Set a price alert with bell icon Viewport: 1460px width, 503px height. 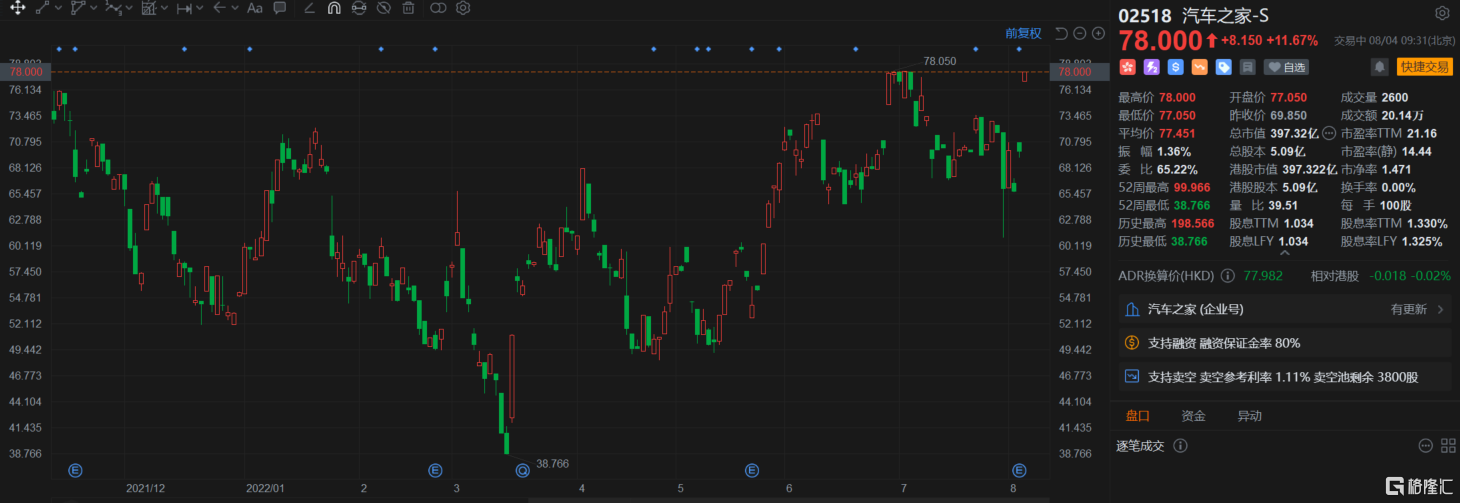pos(1380,67)
